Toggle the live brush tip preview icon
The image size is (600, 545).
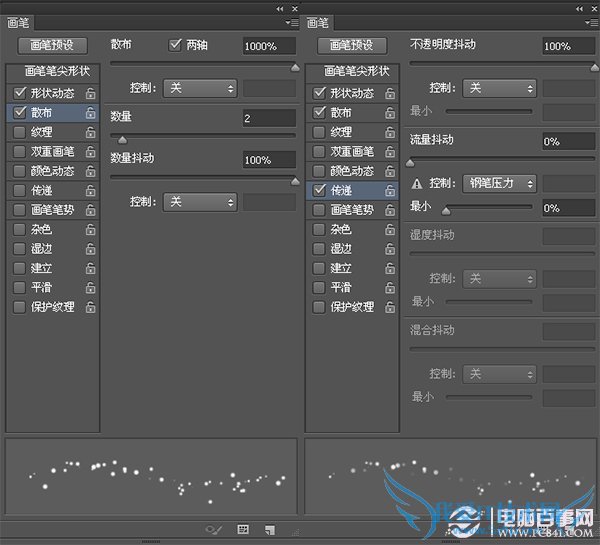[x=213, y=528]
